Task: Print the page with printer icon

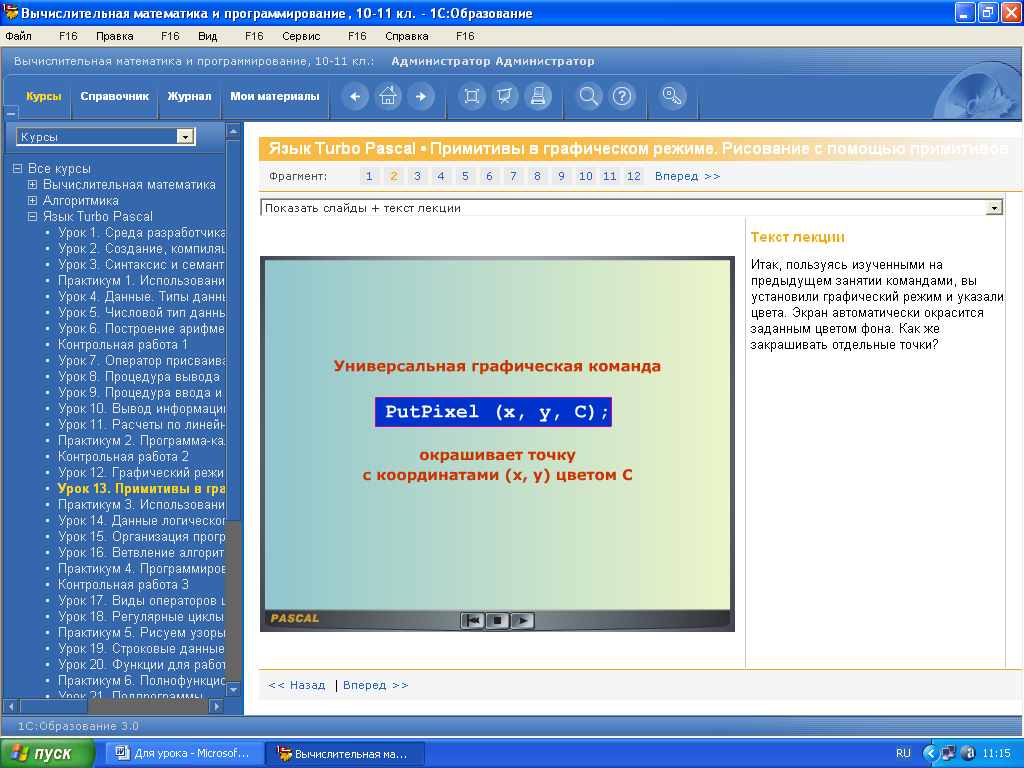Action: [x=538, y=97]
